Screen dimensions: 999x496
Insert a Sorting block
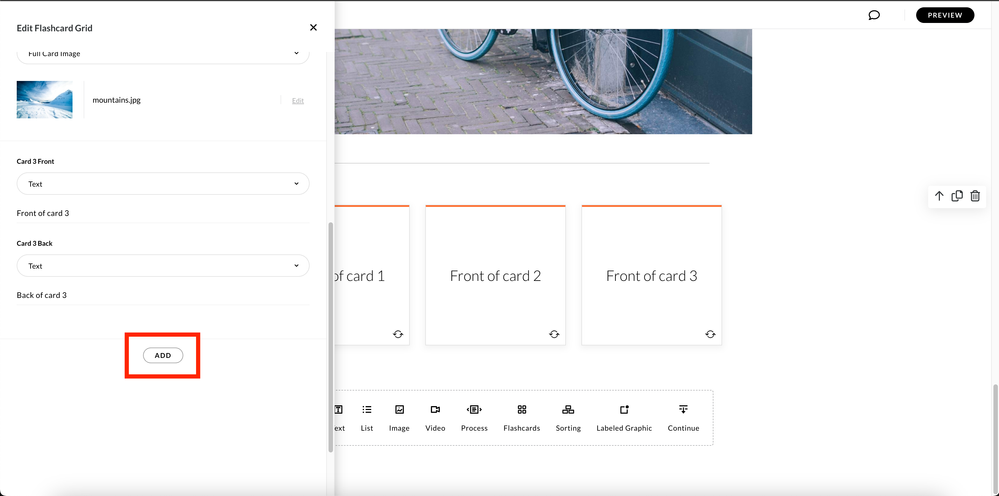568,417
